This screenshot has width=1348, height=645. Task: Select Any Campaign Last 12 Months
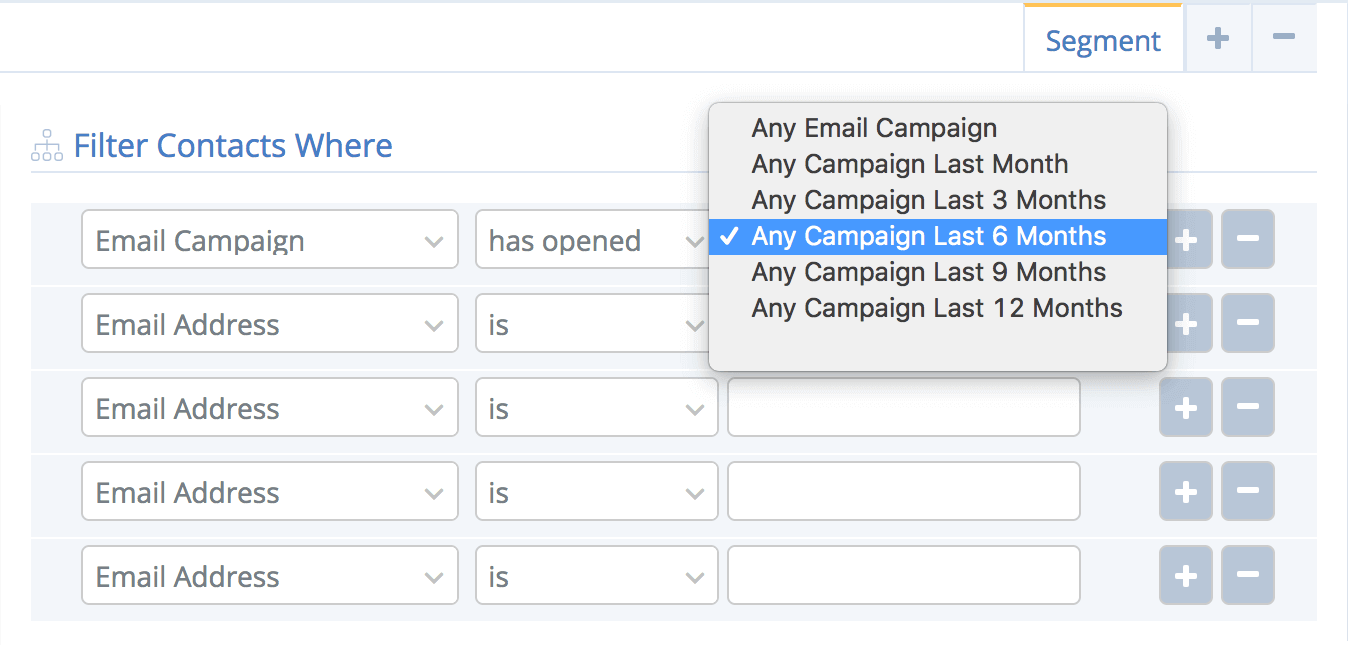point(938,308)
